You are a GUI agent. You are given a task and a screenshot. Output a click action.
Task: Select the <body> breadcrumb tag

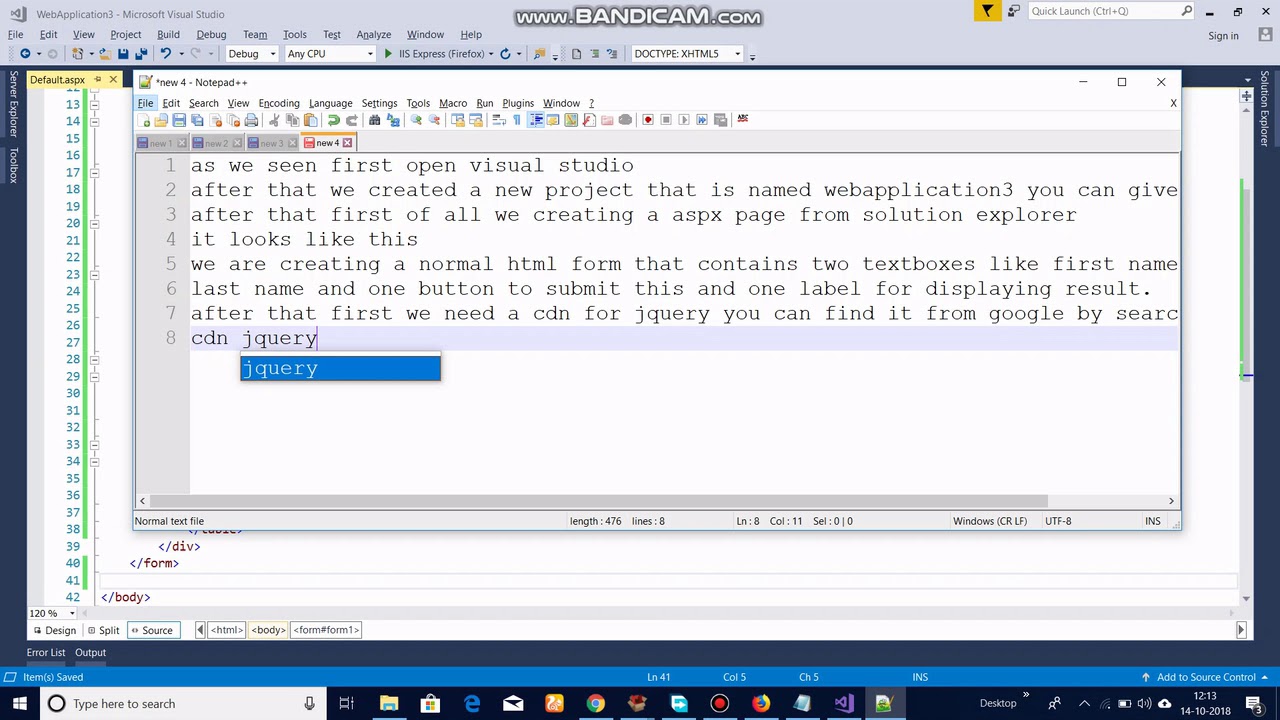pyautogui.click(x=268, y=630)
